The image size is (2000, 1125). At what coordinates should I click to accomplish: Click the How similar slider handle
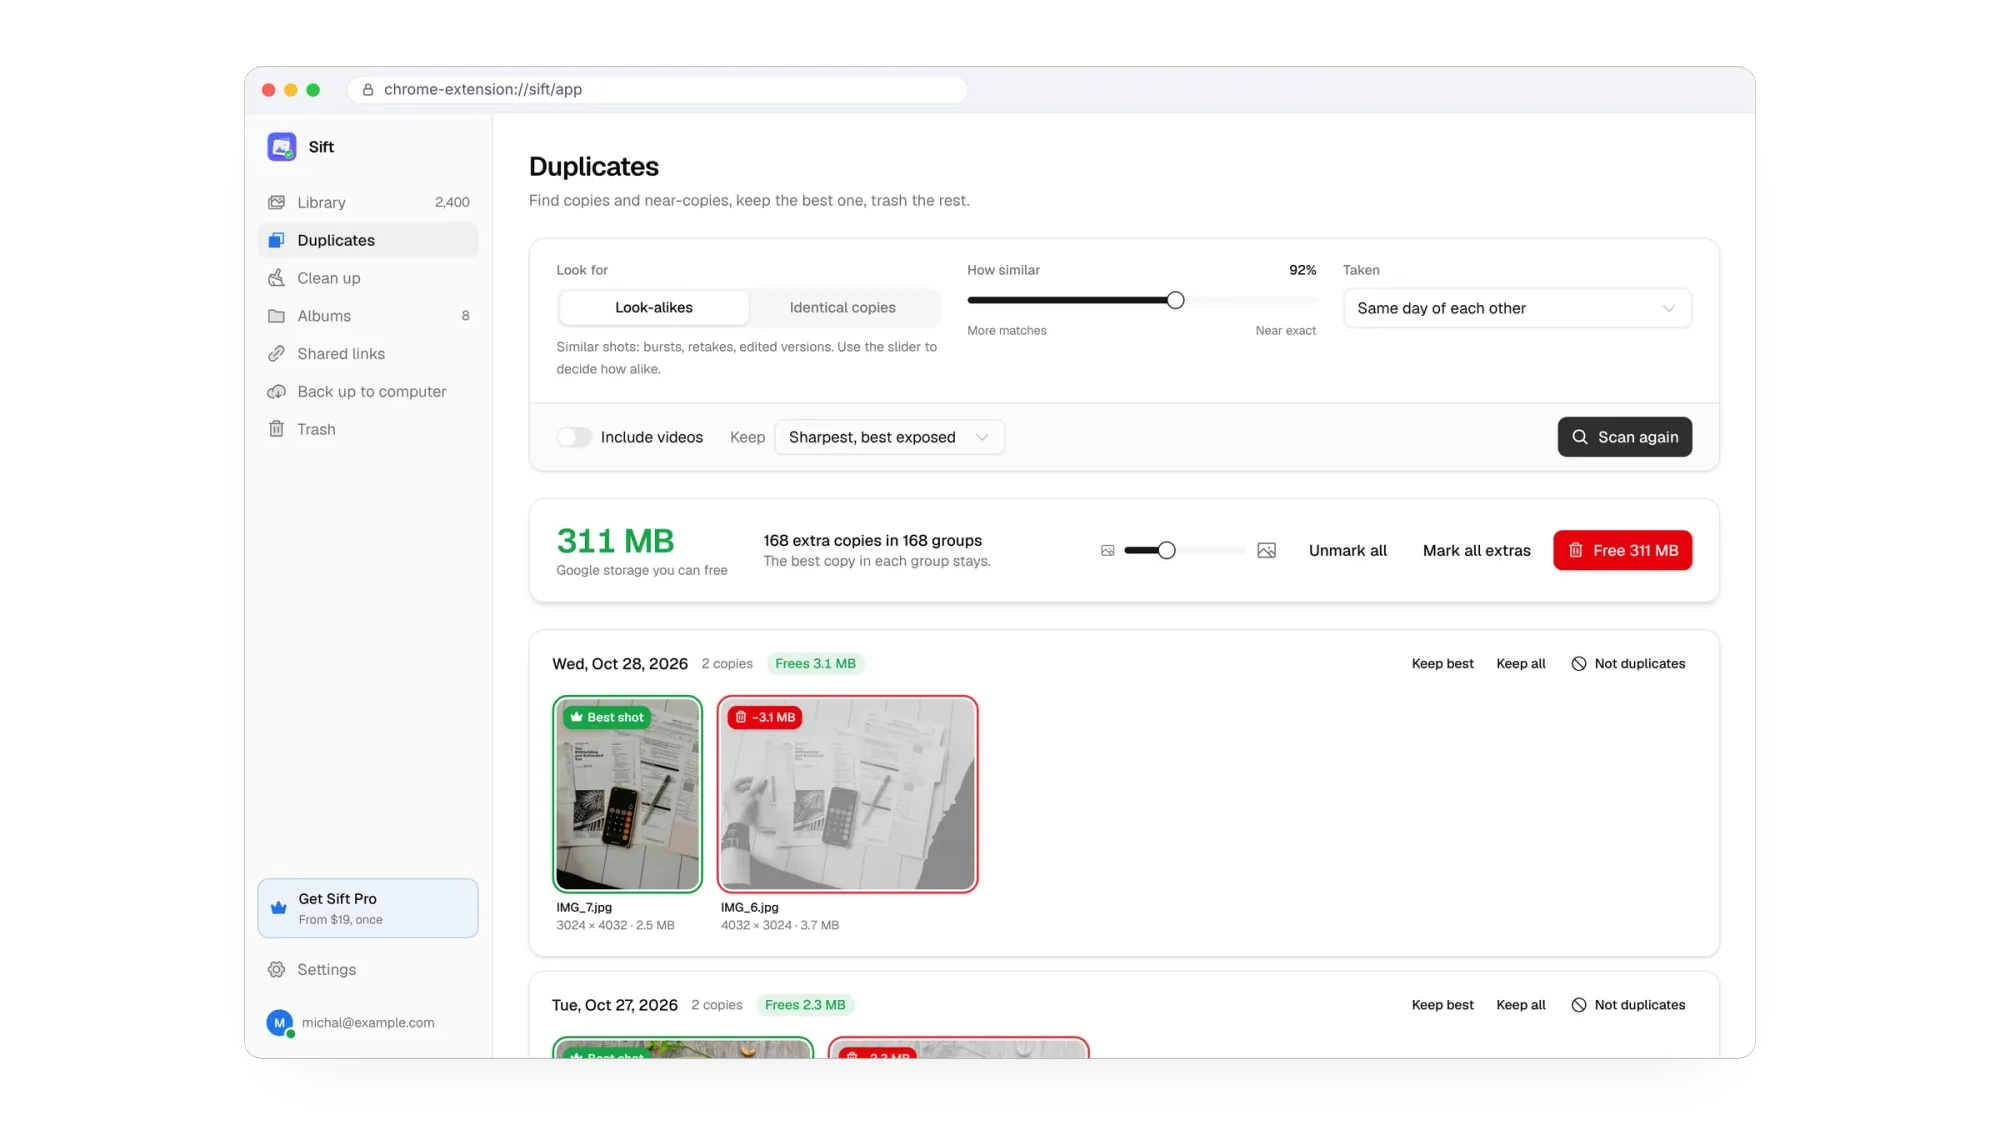1175,300
